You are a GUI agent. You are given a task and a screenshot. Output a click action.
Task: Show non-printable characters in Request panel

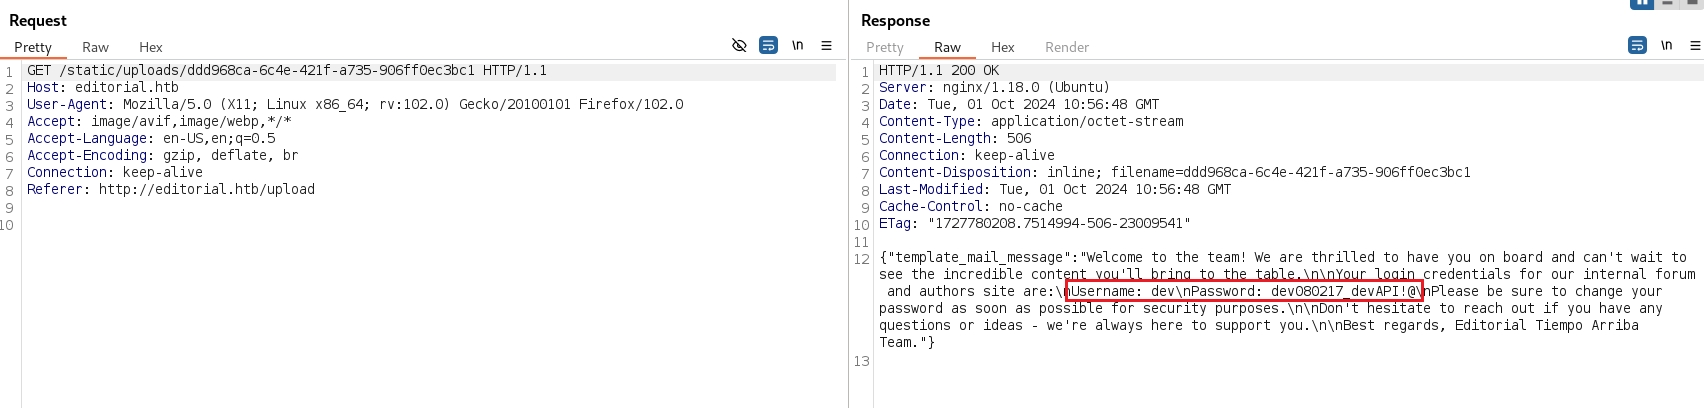798,45
